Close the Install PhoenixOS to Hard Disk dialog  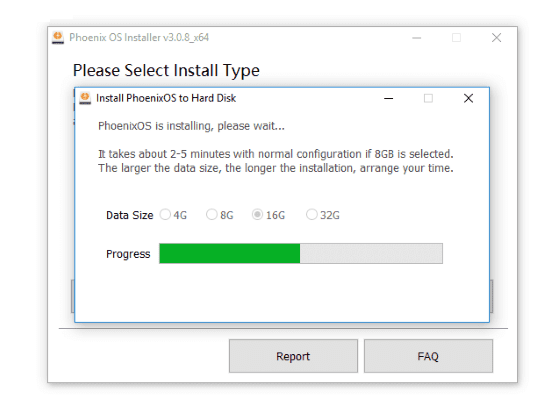click(468, 98)
